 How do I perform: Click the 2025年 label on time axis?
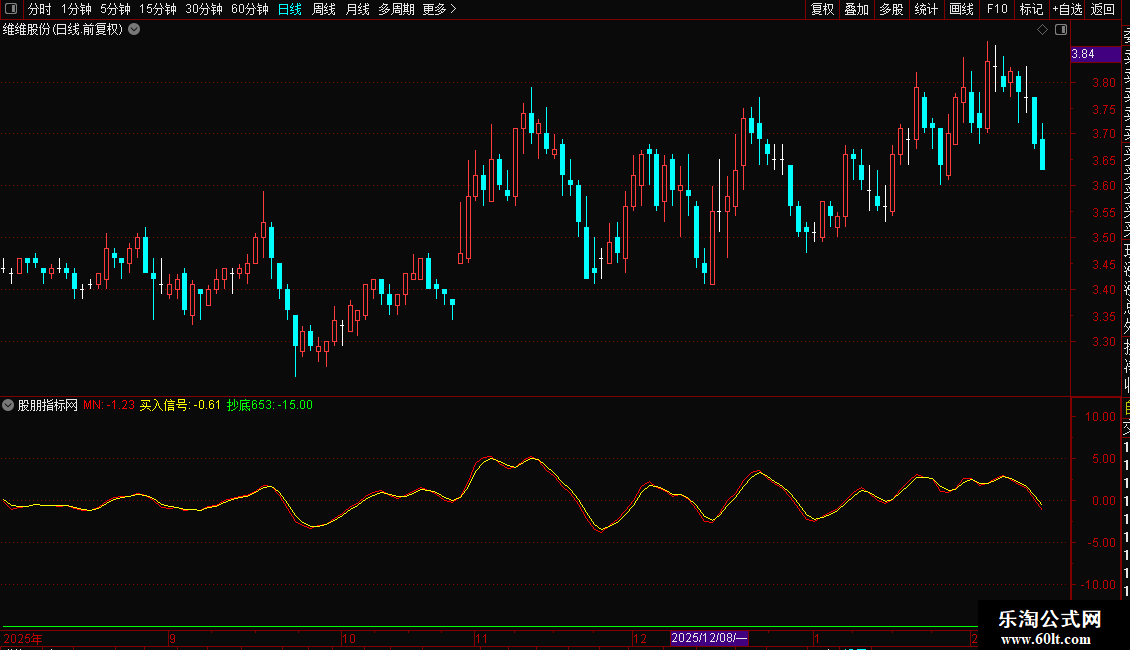click(23, 638)
